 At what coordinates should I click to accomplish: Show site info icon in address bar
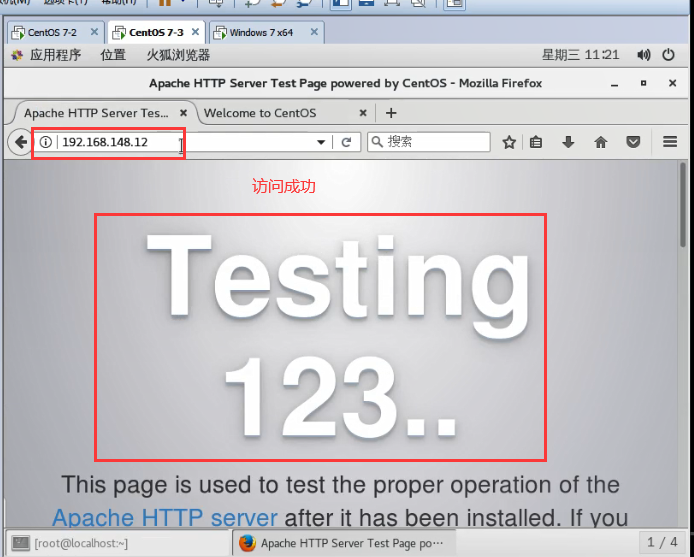click(x=46, y=142)
